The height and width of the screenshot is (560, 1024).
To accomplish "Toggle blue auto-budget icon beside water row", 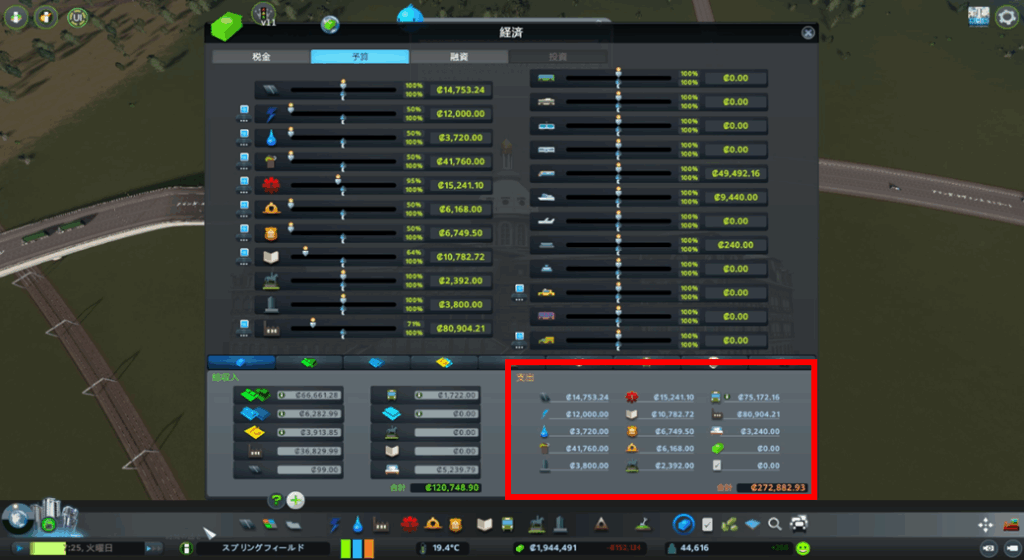I will 244,138.
